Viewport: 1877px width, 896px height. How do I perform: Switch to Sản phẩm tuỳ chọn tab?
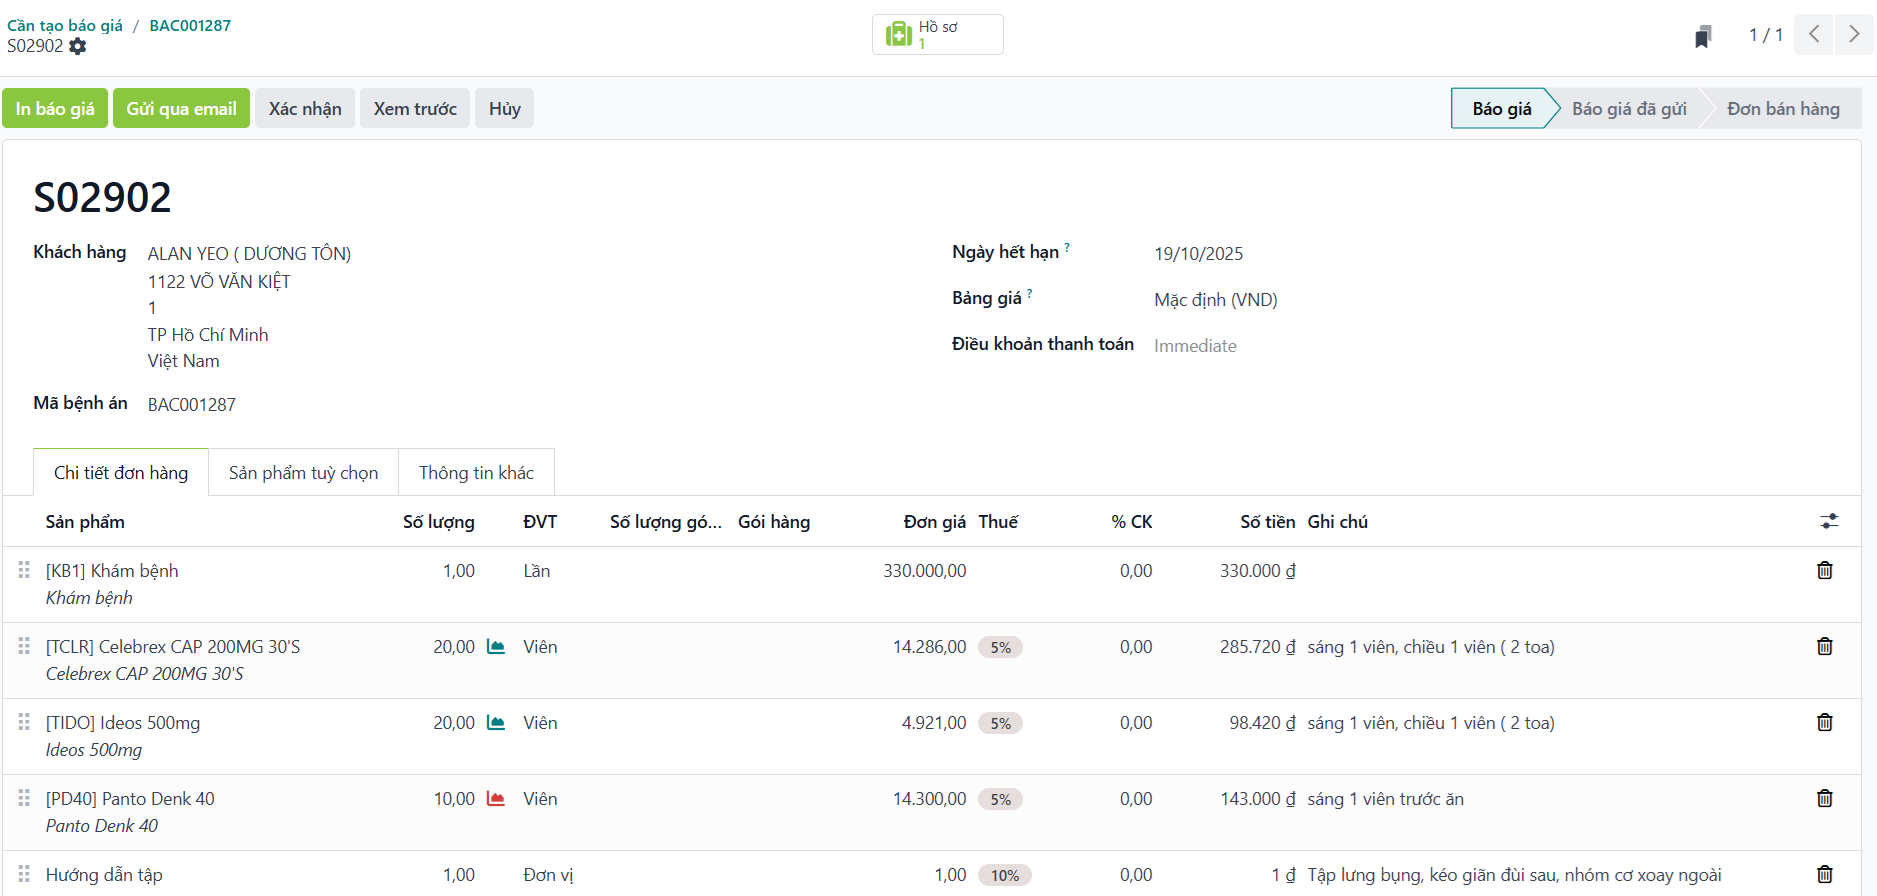tap(303, 473)
